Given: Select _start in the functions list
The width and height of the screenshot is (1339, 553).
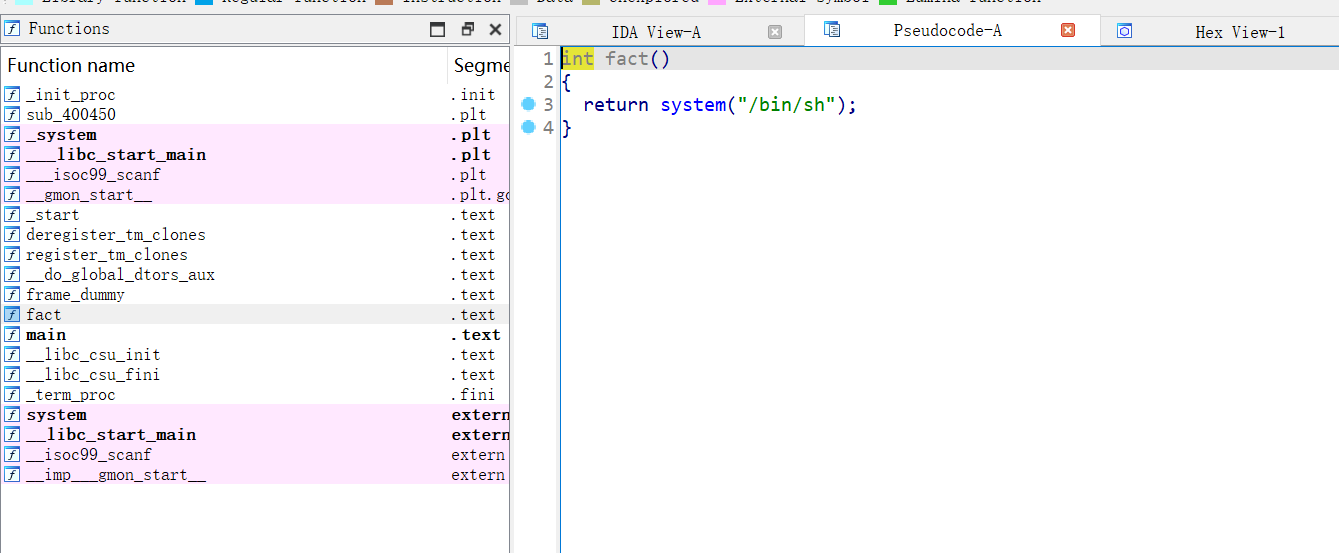Looking at the screenshot, I should pyautogui.click(x=255, y=215).
